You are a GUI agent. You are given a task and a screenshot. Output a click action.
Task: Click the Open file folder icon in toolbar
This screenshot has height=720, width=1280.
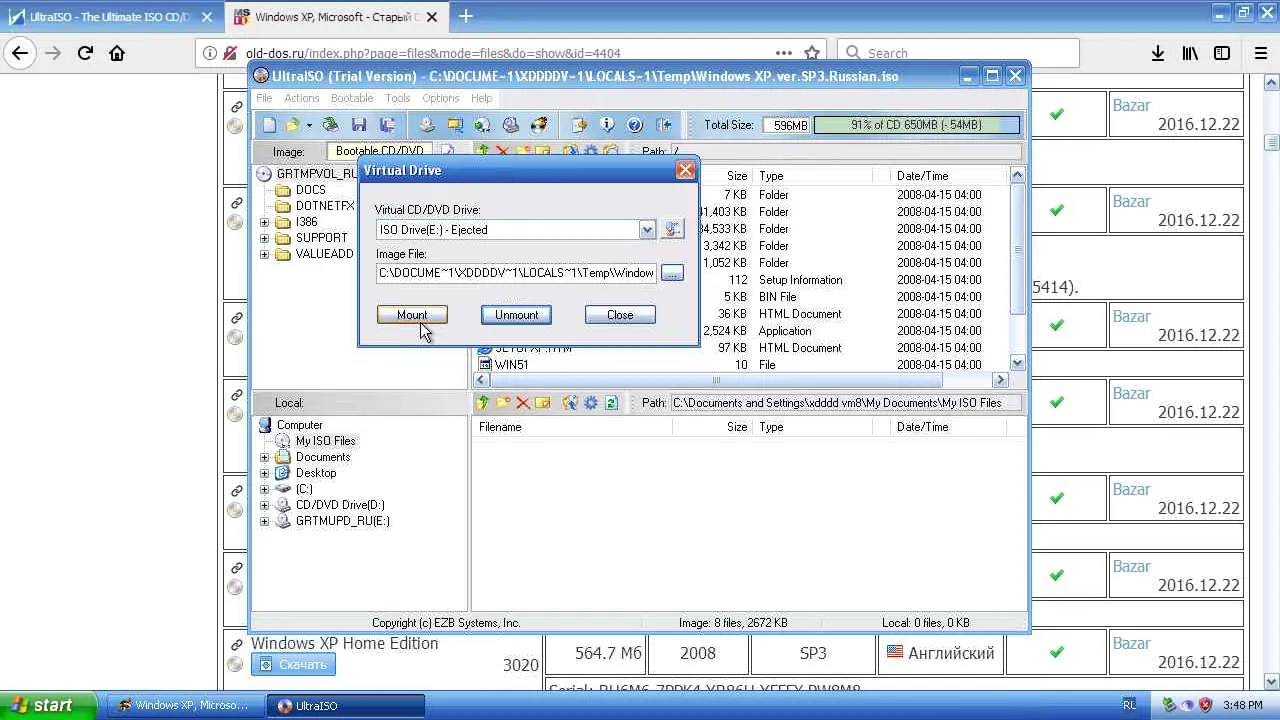coord(292,125)
